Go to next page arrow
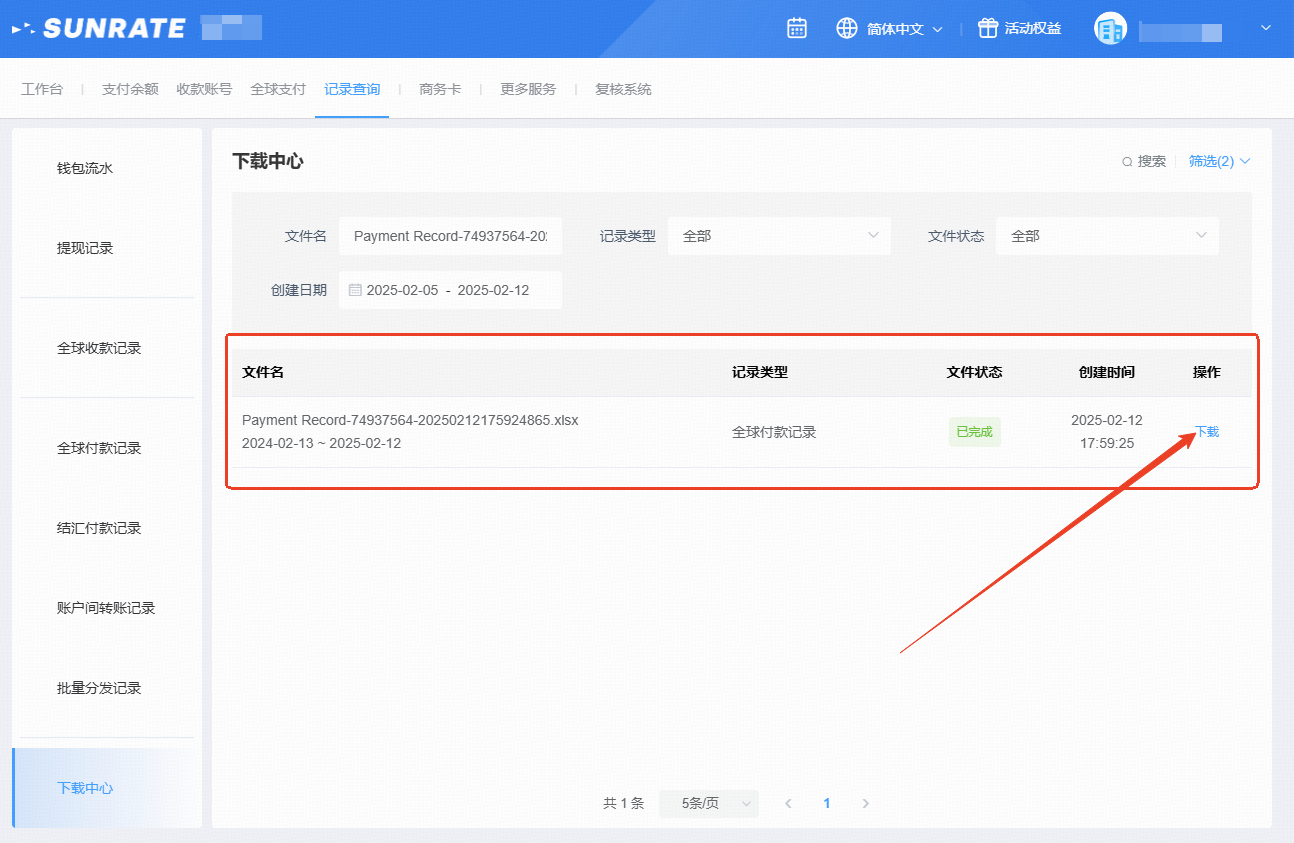 (x=866, y=803)
